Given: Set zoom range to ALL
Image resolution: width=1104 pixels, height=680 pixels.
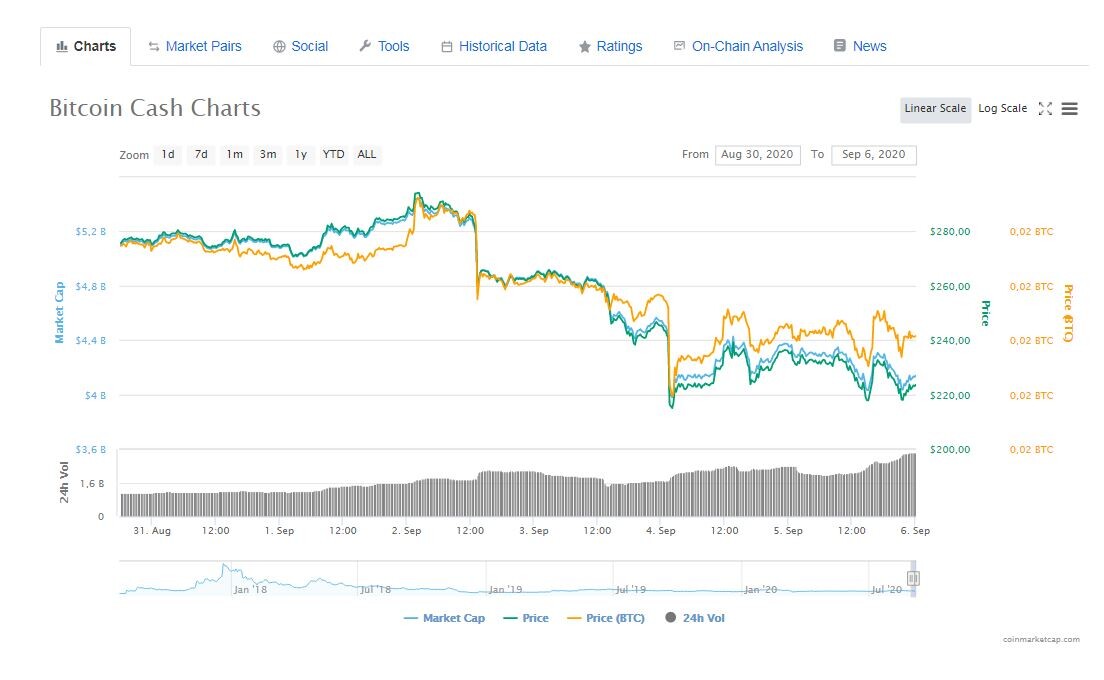Looking at the screenshot, I should tap(367, 155).
